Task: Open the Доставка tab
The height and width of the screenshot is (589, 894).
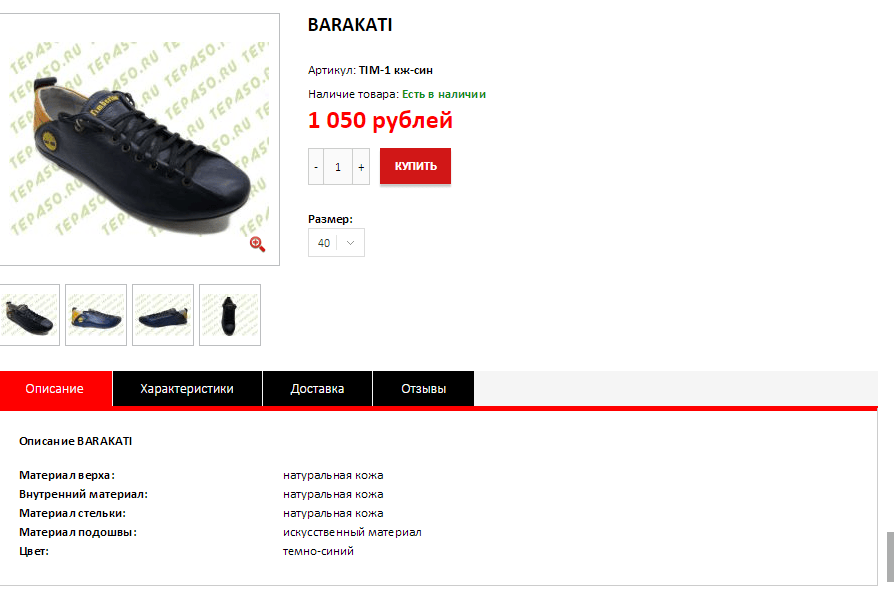Action: 317,389
